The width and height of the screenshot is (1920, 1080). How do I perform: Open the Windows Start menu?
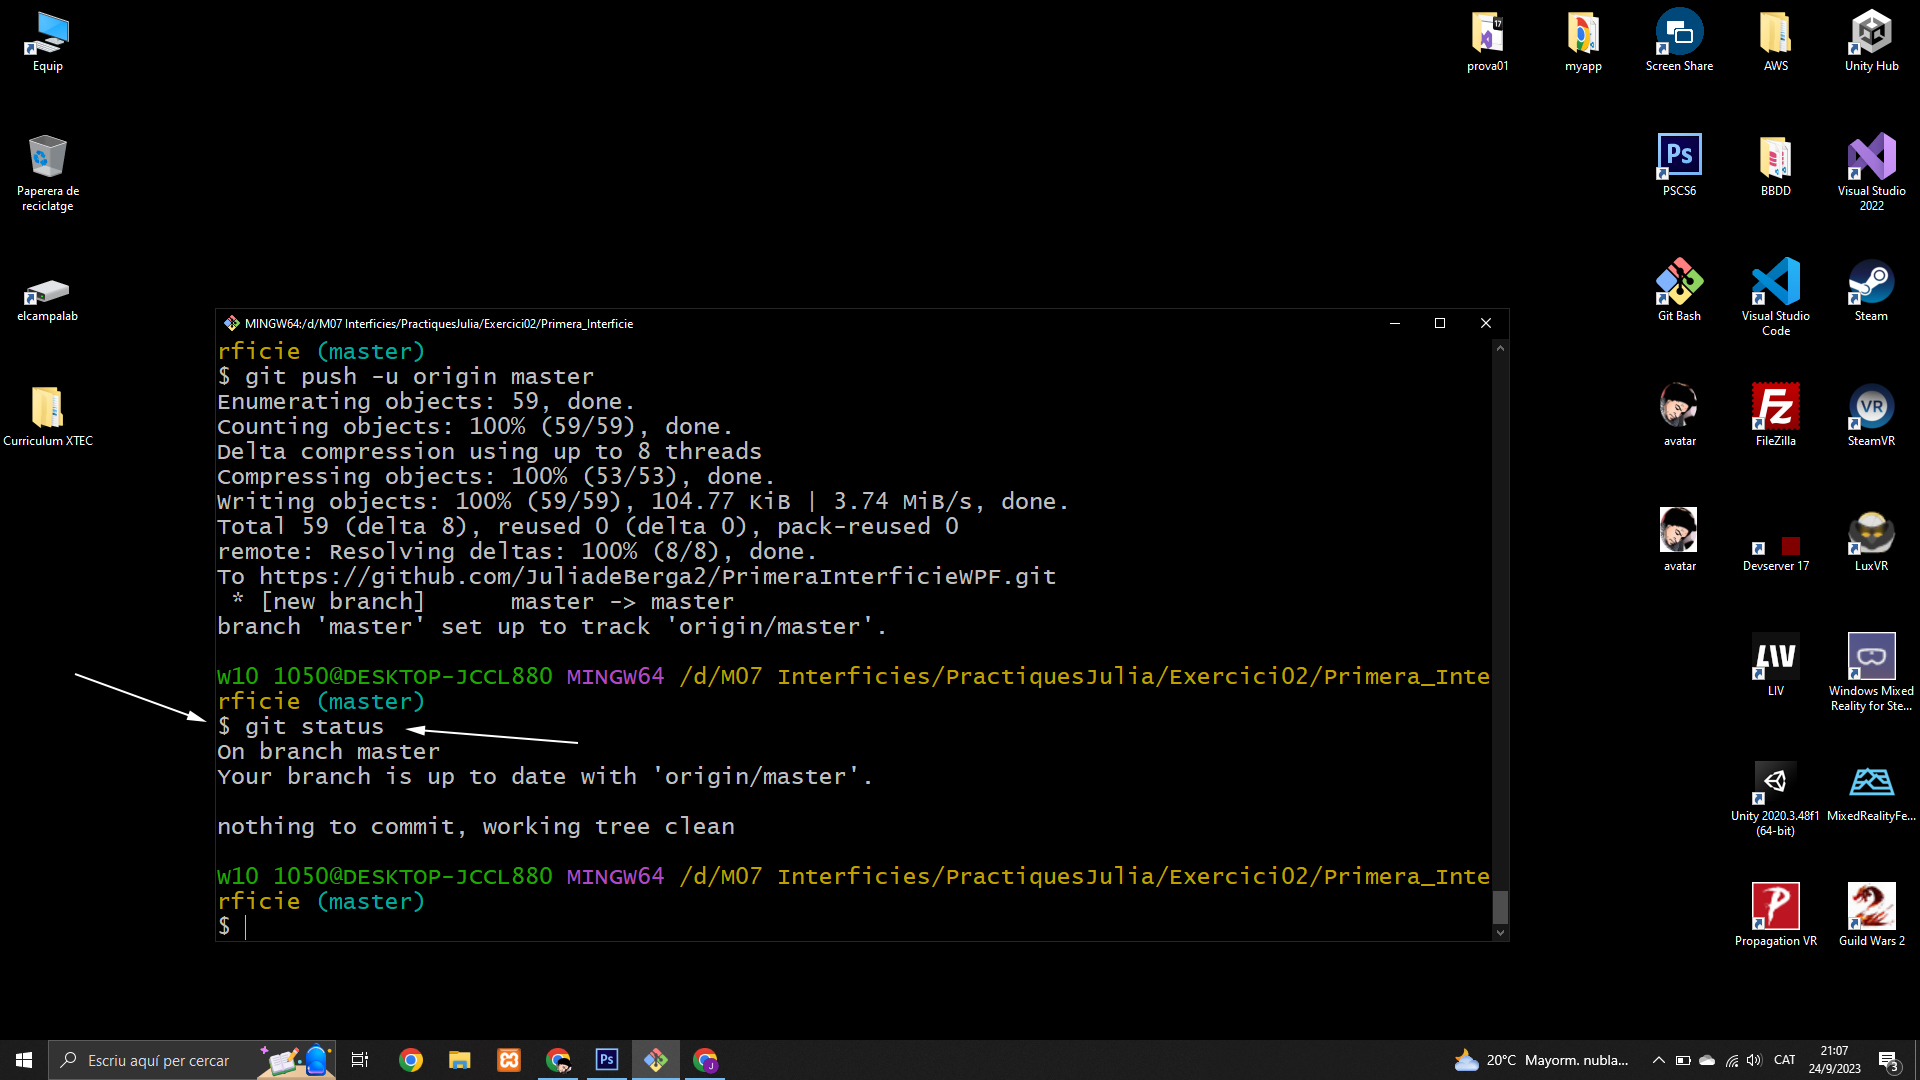coord(24,1060)
